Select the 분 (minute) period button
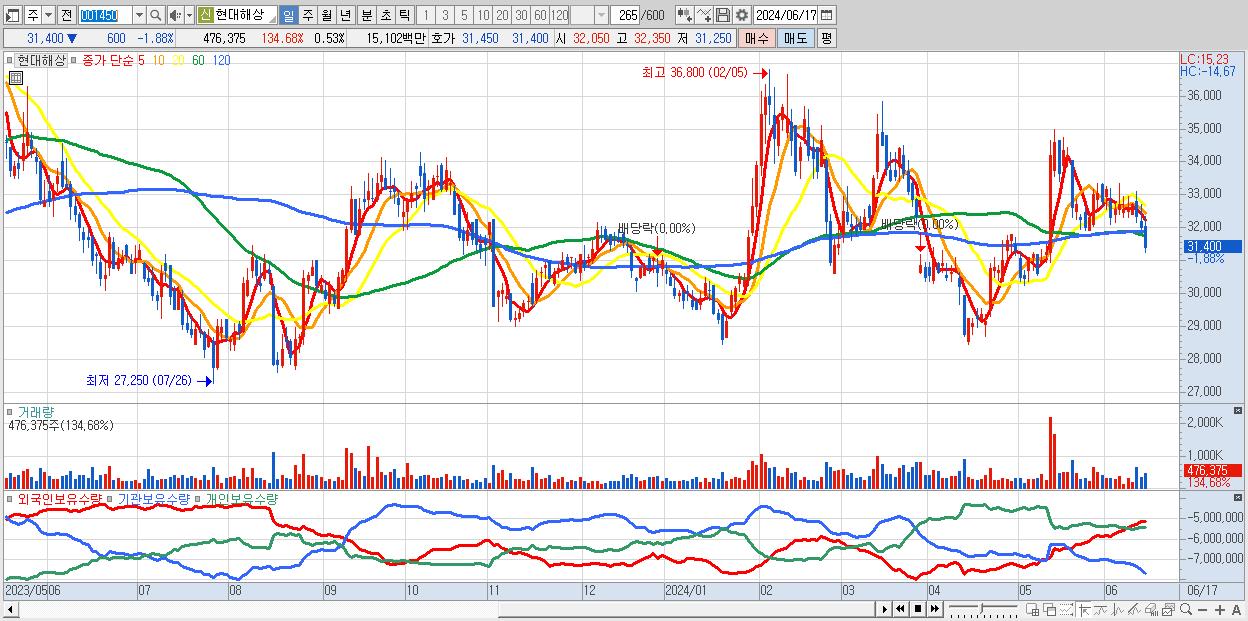 point(367,15)
